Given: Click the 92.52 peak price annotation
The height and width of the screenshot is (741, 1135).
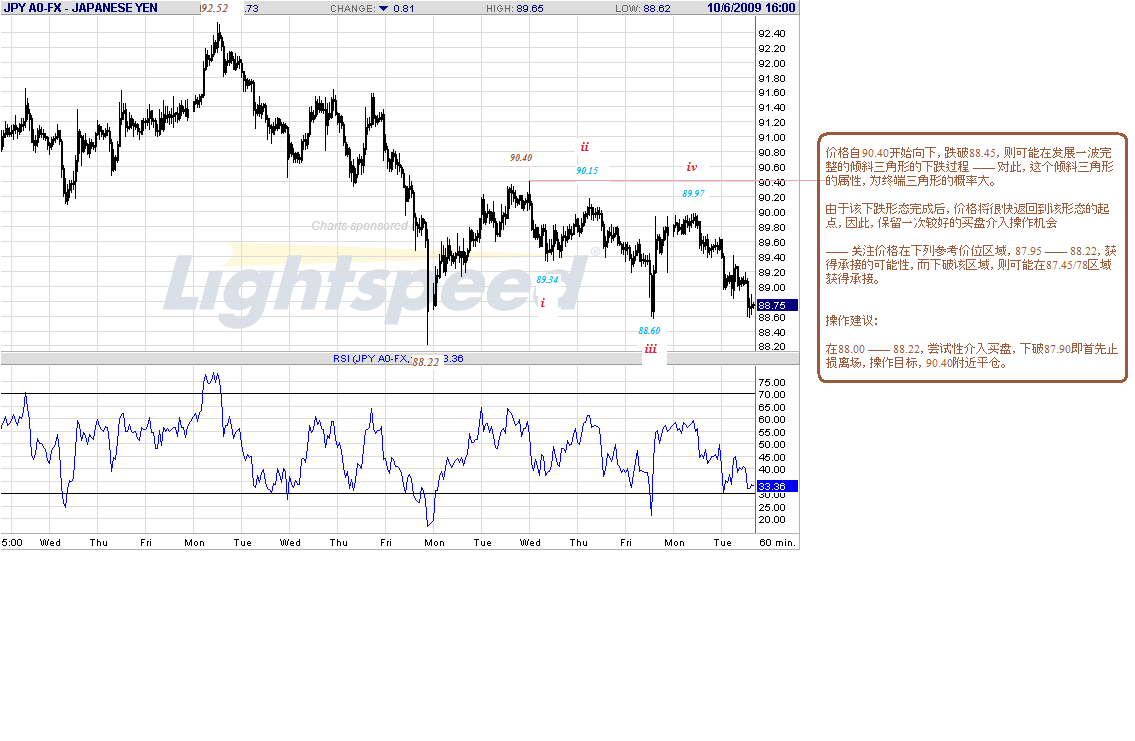Looking at the screenshot, I should (214, 9).
